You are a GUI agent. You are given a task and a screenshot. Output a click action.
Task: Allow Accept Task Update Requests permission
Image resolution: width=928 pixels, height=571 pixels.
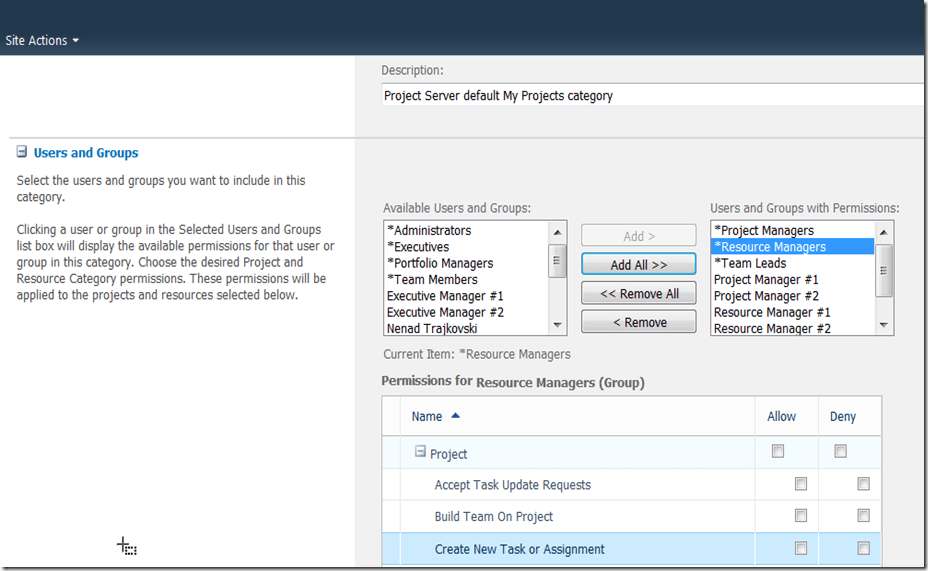[800, 484]
